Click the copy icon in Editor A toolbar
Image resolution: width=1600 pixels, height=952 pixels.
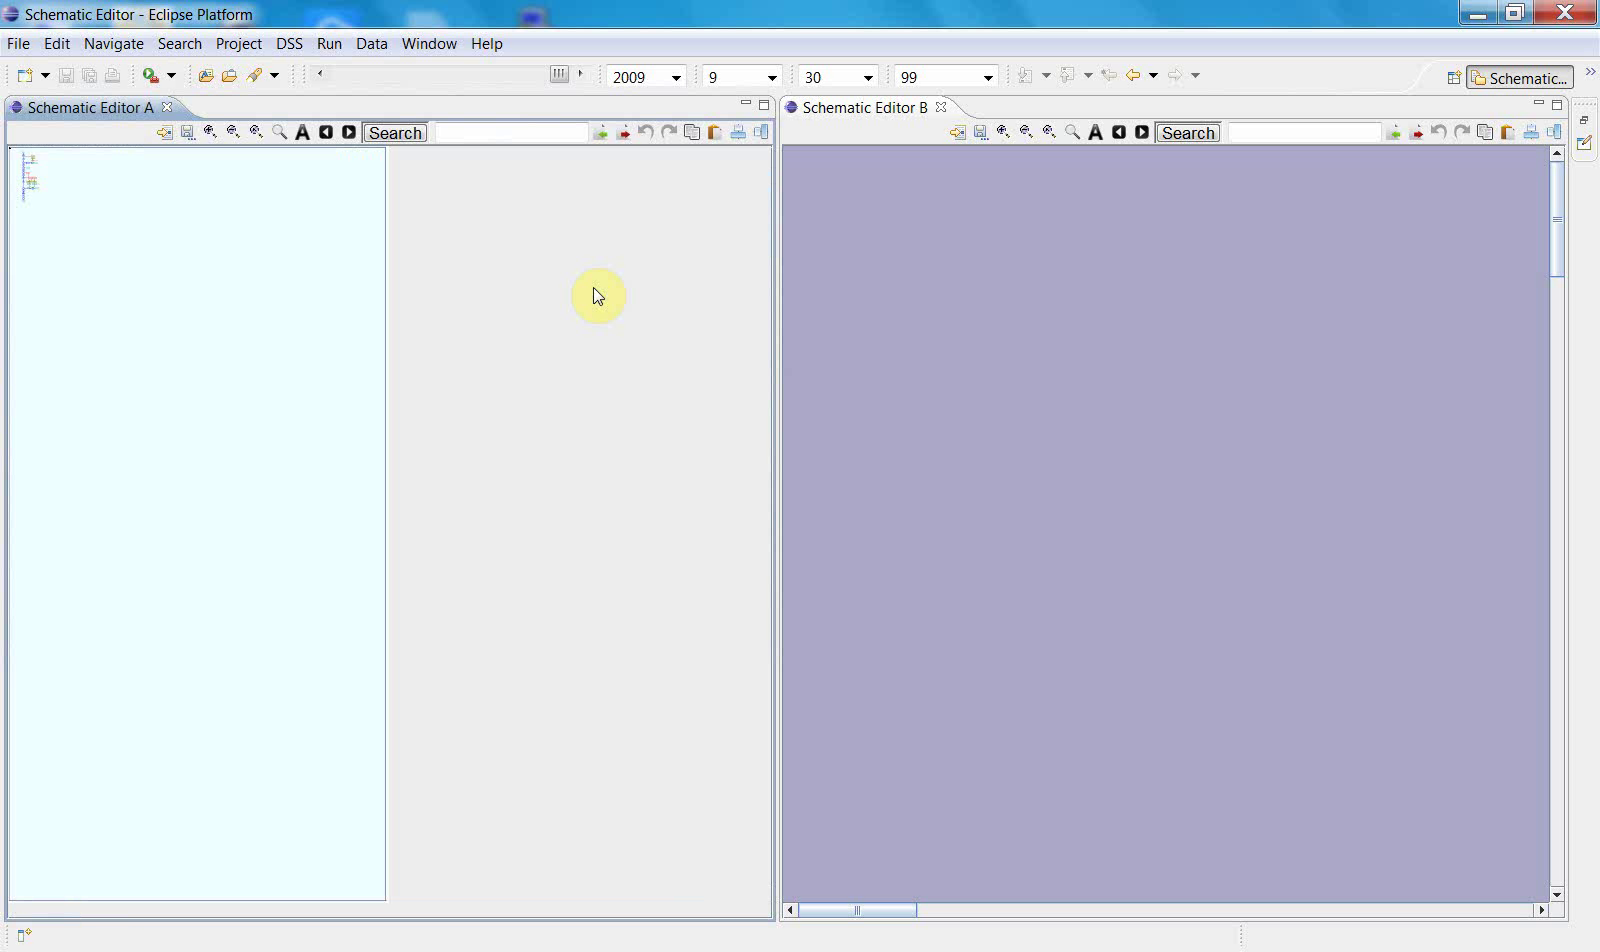(x=692, y=133)
